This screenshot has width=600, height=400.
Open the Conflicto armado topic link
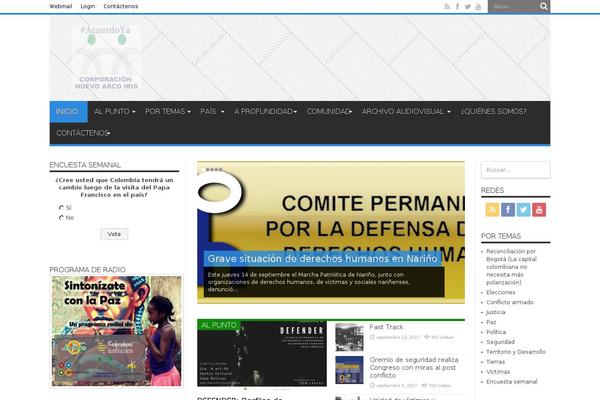510,302
